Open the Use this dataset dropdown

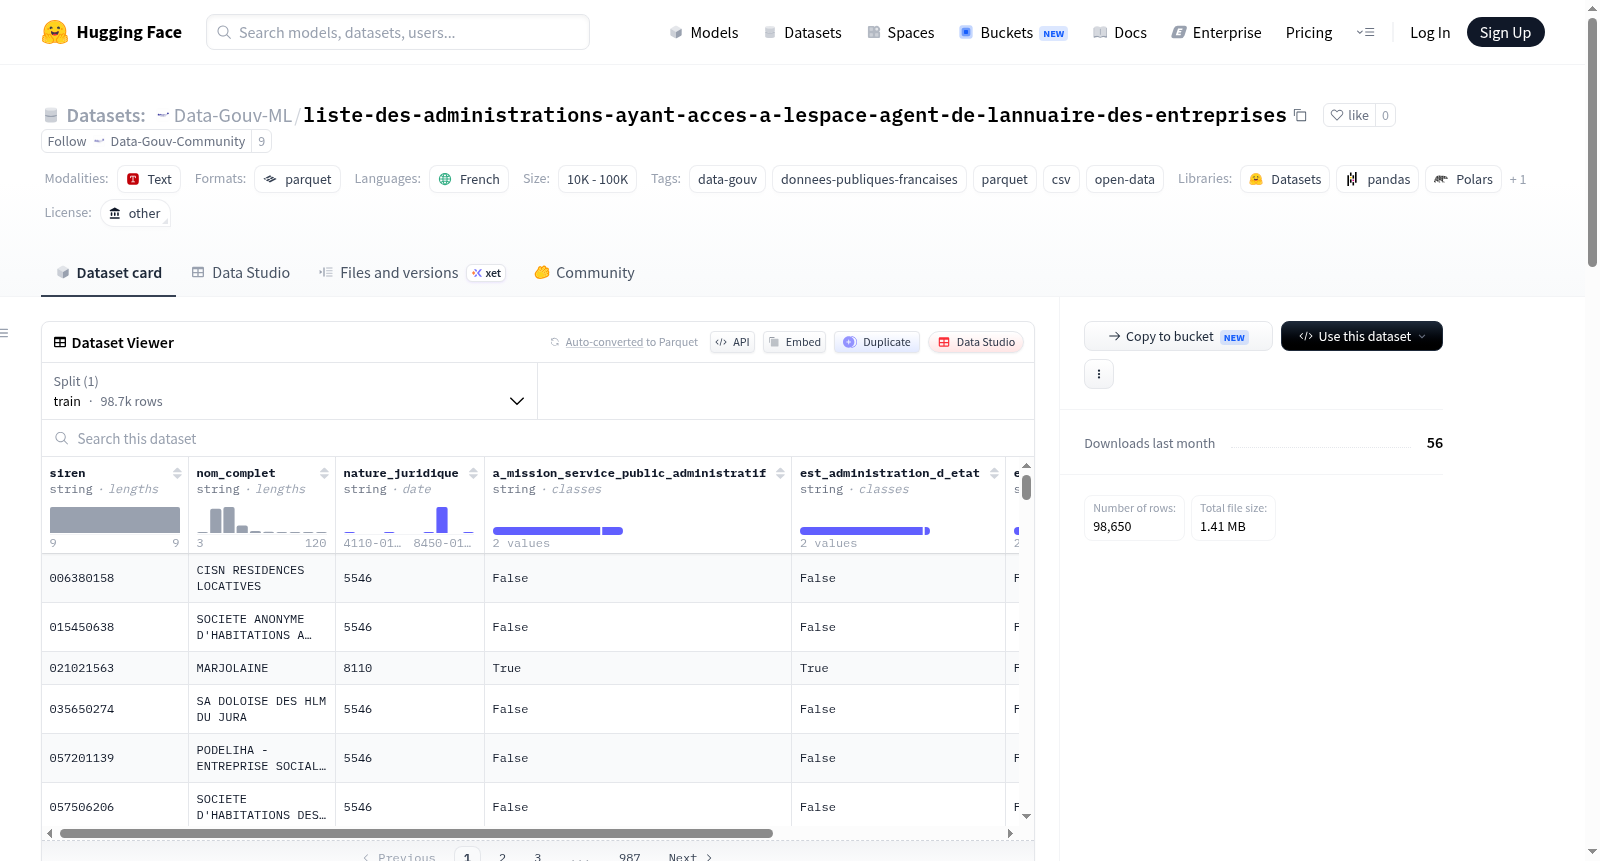(1361, 336)
